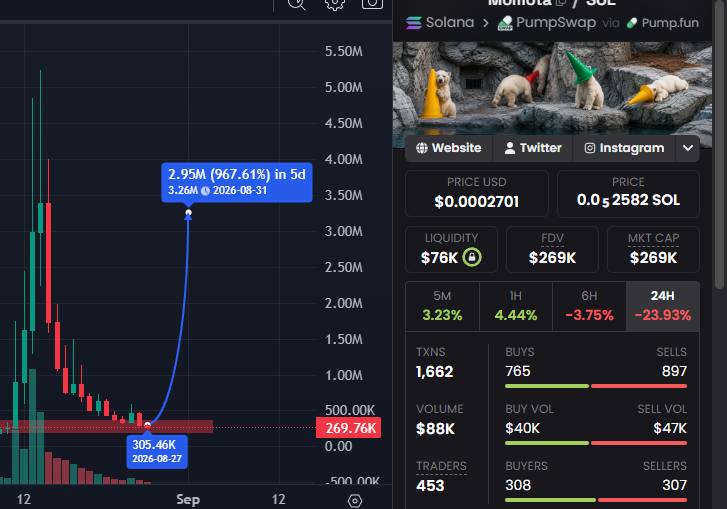Click the right panel vertical scrollbar
Screen dimensions: 727x509
pos(720,144)
